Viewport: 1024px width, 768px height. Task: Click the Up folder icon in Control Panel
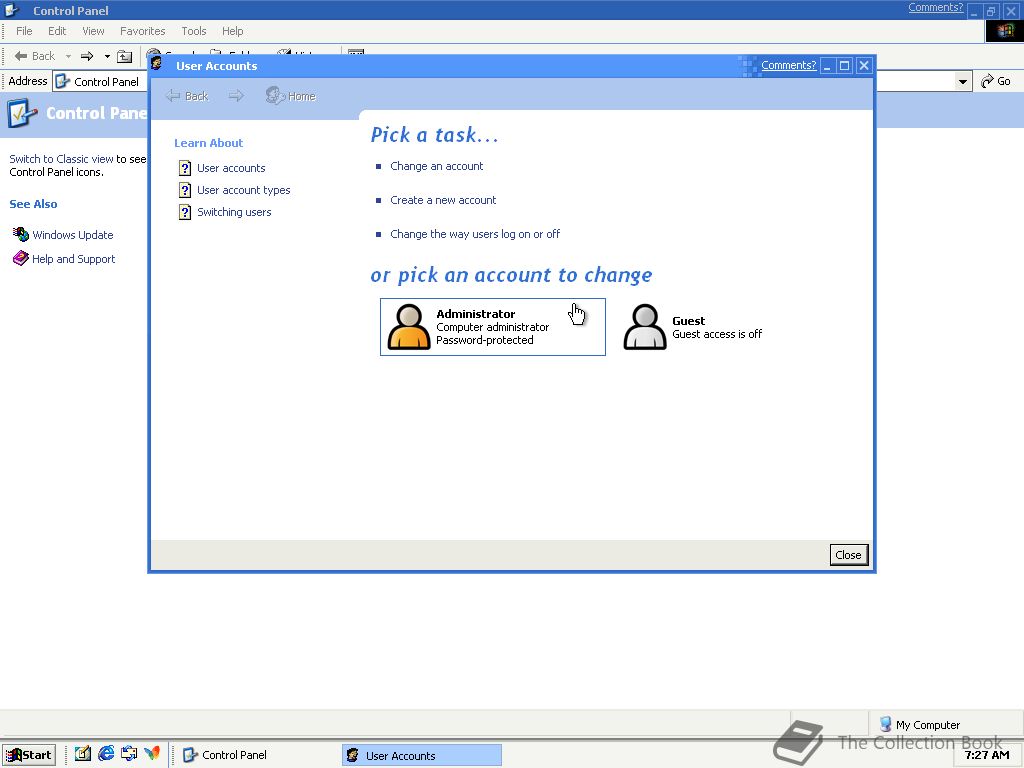pos(124,56)
